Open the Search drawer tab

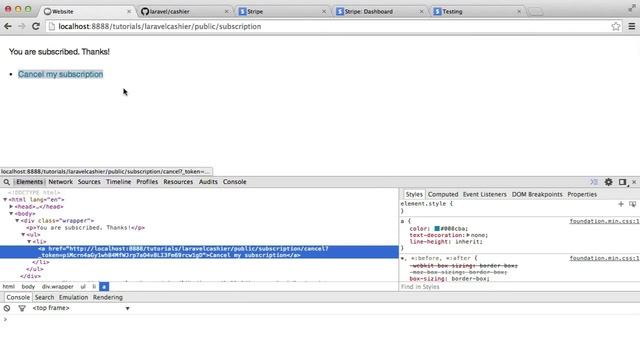(44, 298)
